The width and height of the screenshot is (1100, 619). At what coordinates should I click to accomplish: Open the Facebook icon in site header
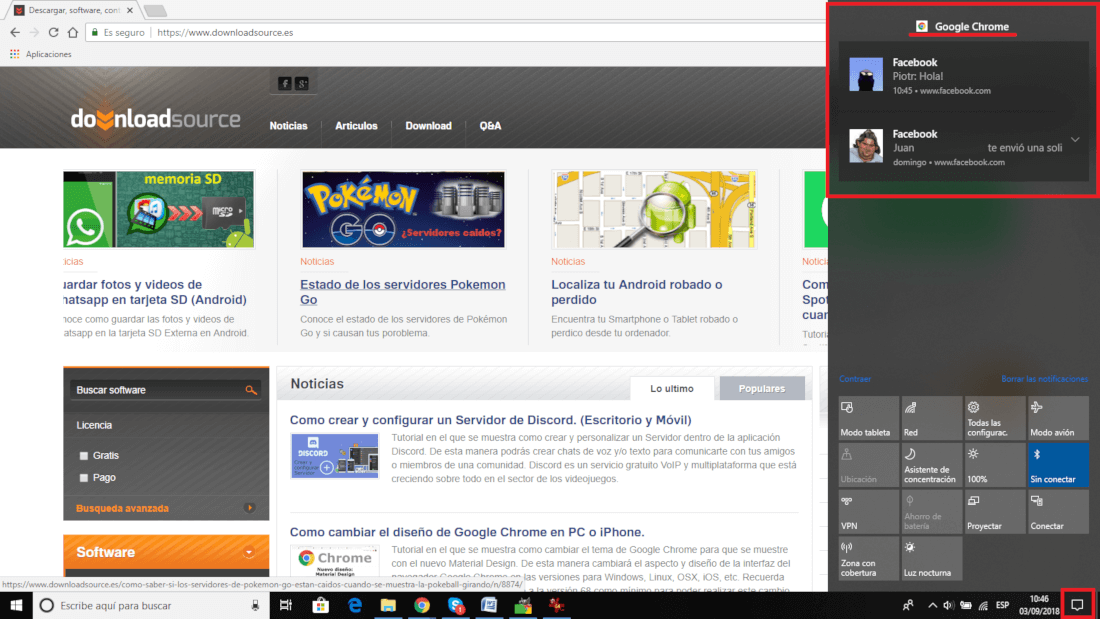coord(285,84)
